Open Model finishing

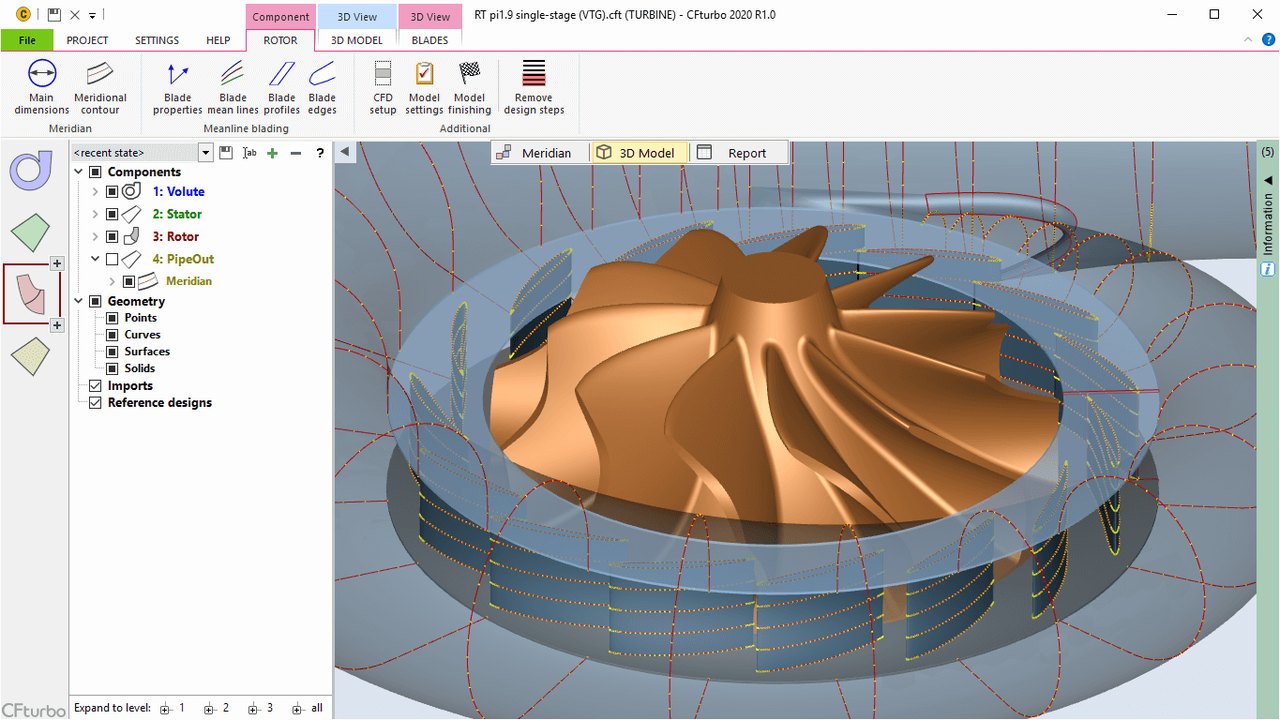(x=469, y=87)
